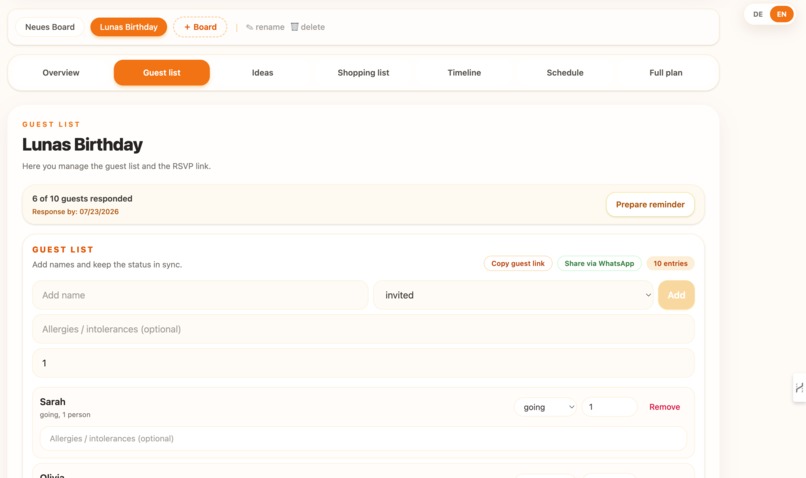Select the Neues Board board
The height and width of the screenshot is (478, 806).
50,27
